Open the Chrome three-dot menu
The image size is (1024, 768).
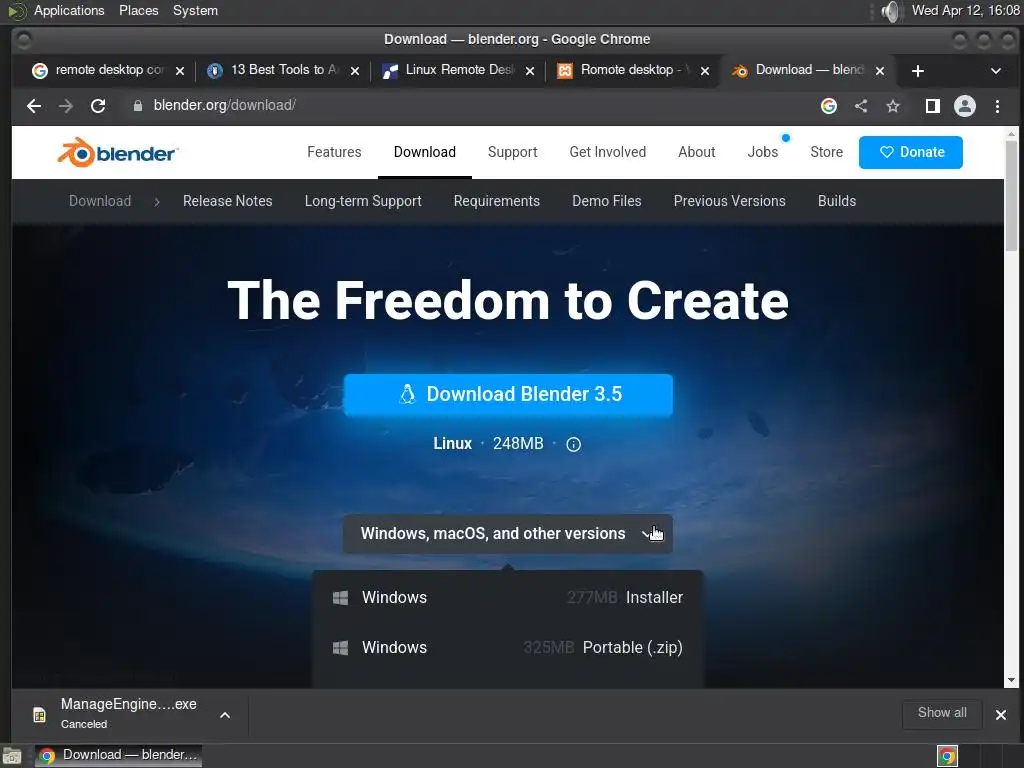click(997, 106)
